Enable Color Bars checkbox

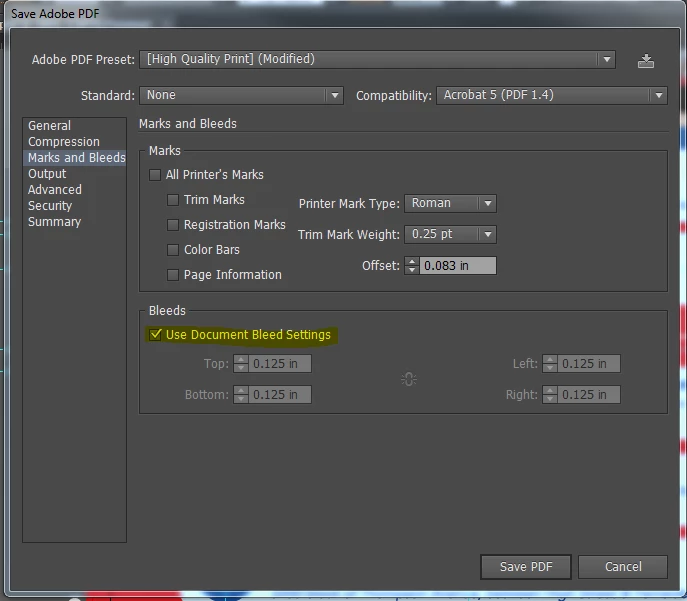pyautogui.click(x=173, y=250)
